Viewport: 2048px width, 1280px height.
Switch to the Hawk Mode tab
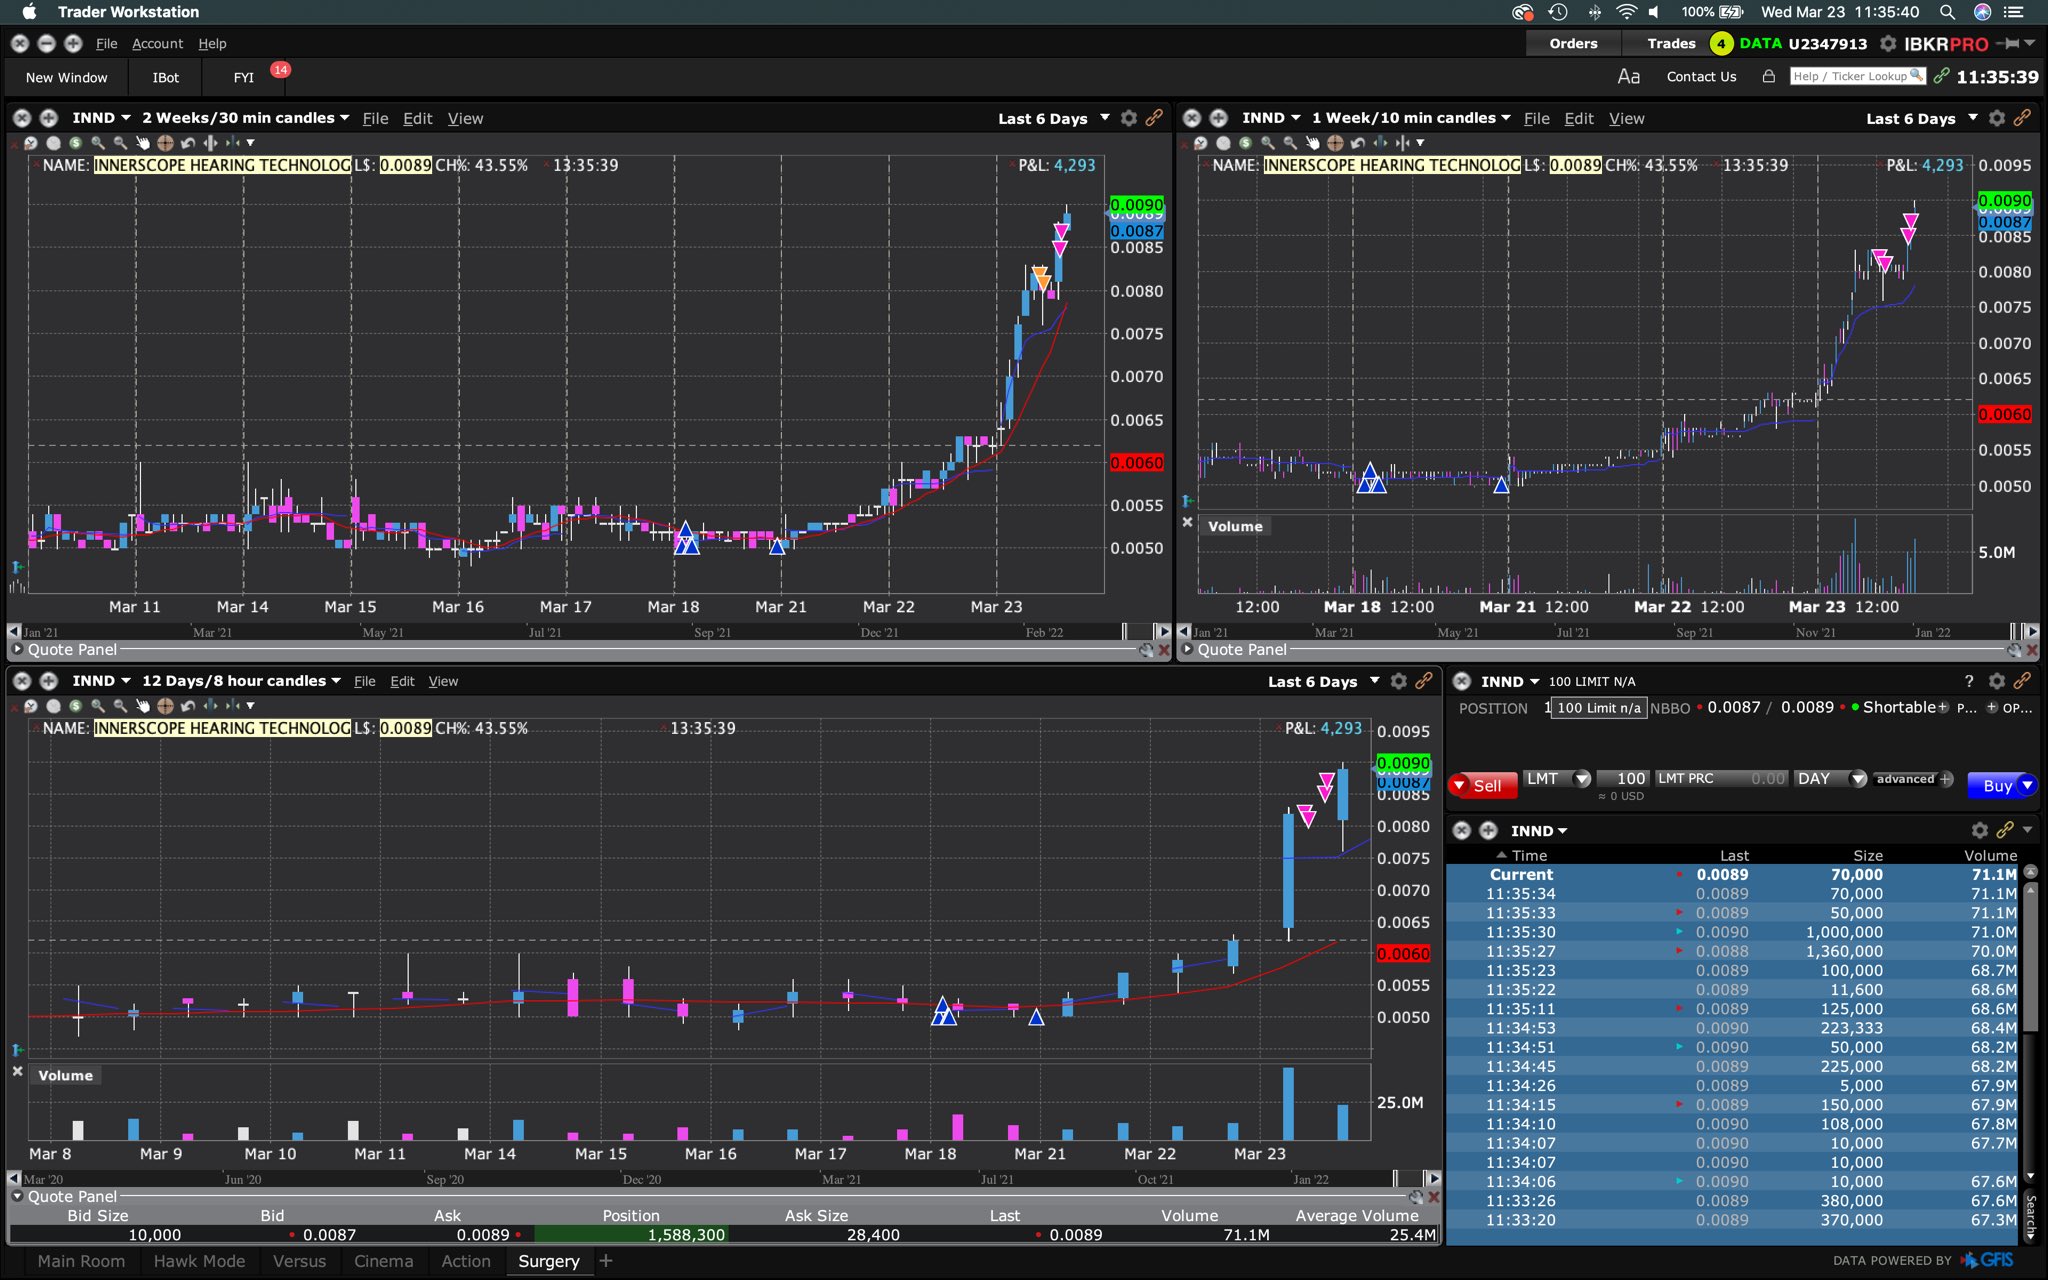(x=199, y=1261)
